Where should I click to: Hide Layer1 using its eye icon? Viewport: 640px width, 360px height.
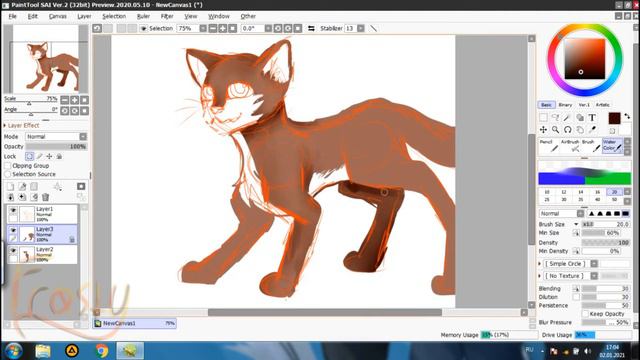pos(13,211)
